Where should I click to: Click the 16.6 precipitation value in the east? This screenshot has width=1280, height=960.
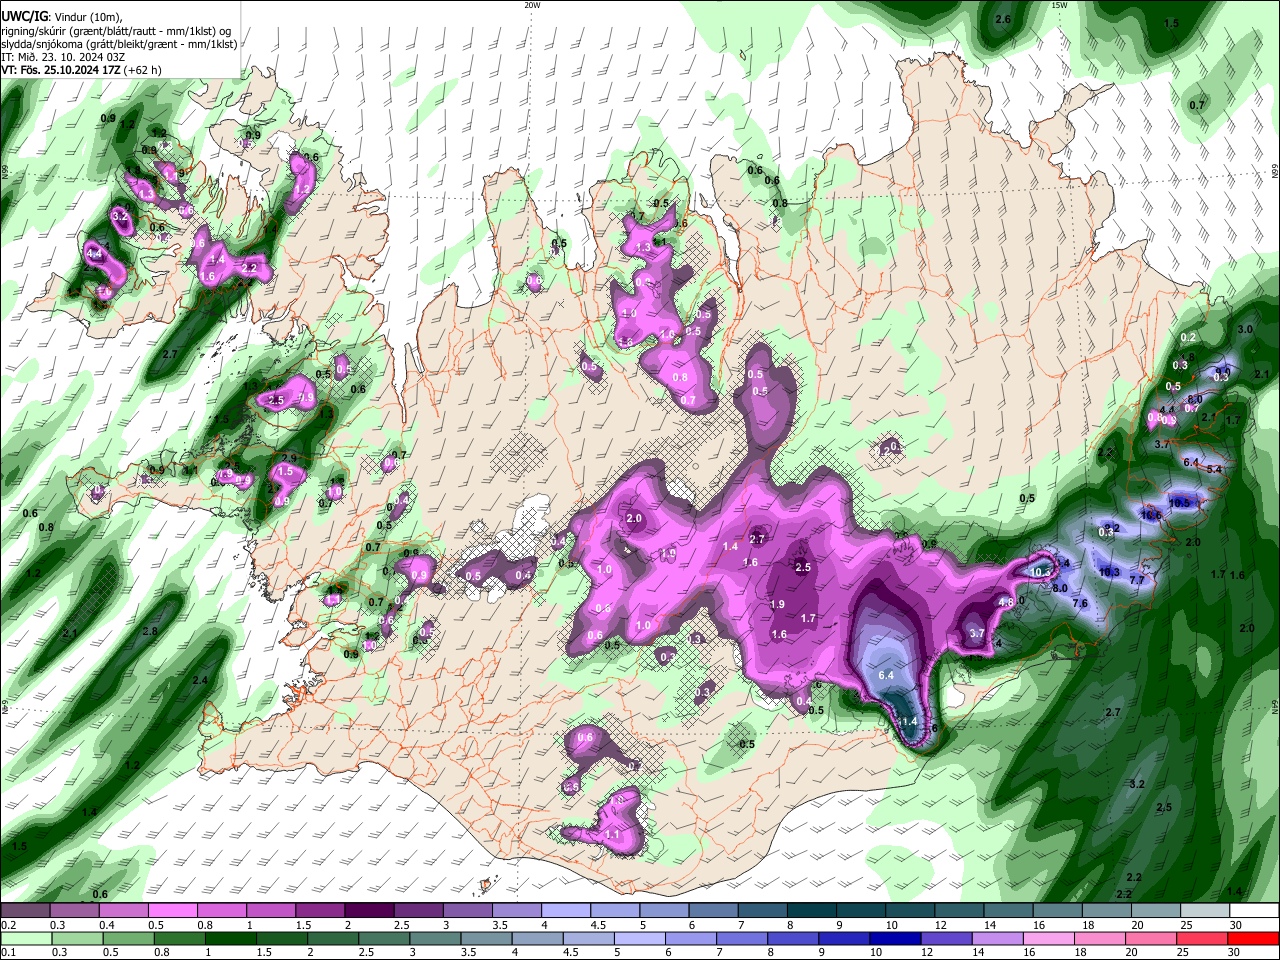point(1151,514)
